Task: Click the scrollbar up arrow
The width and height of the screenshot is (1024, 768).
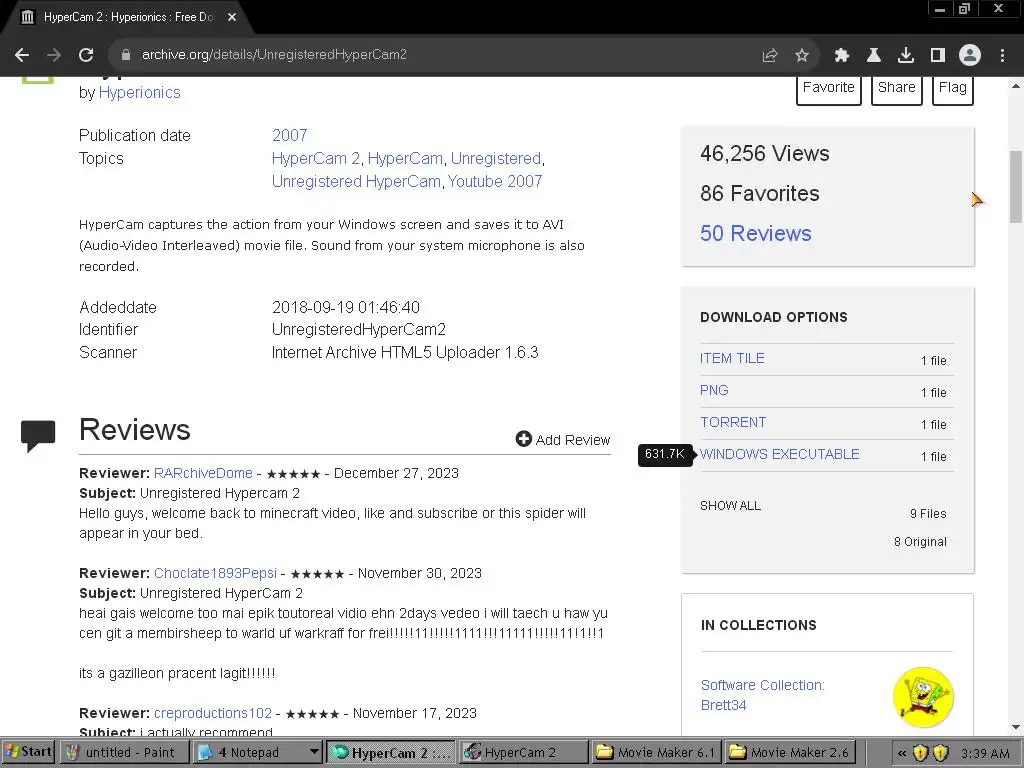Action: tap(1016, 86)
